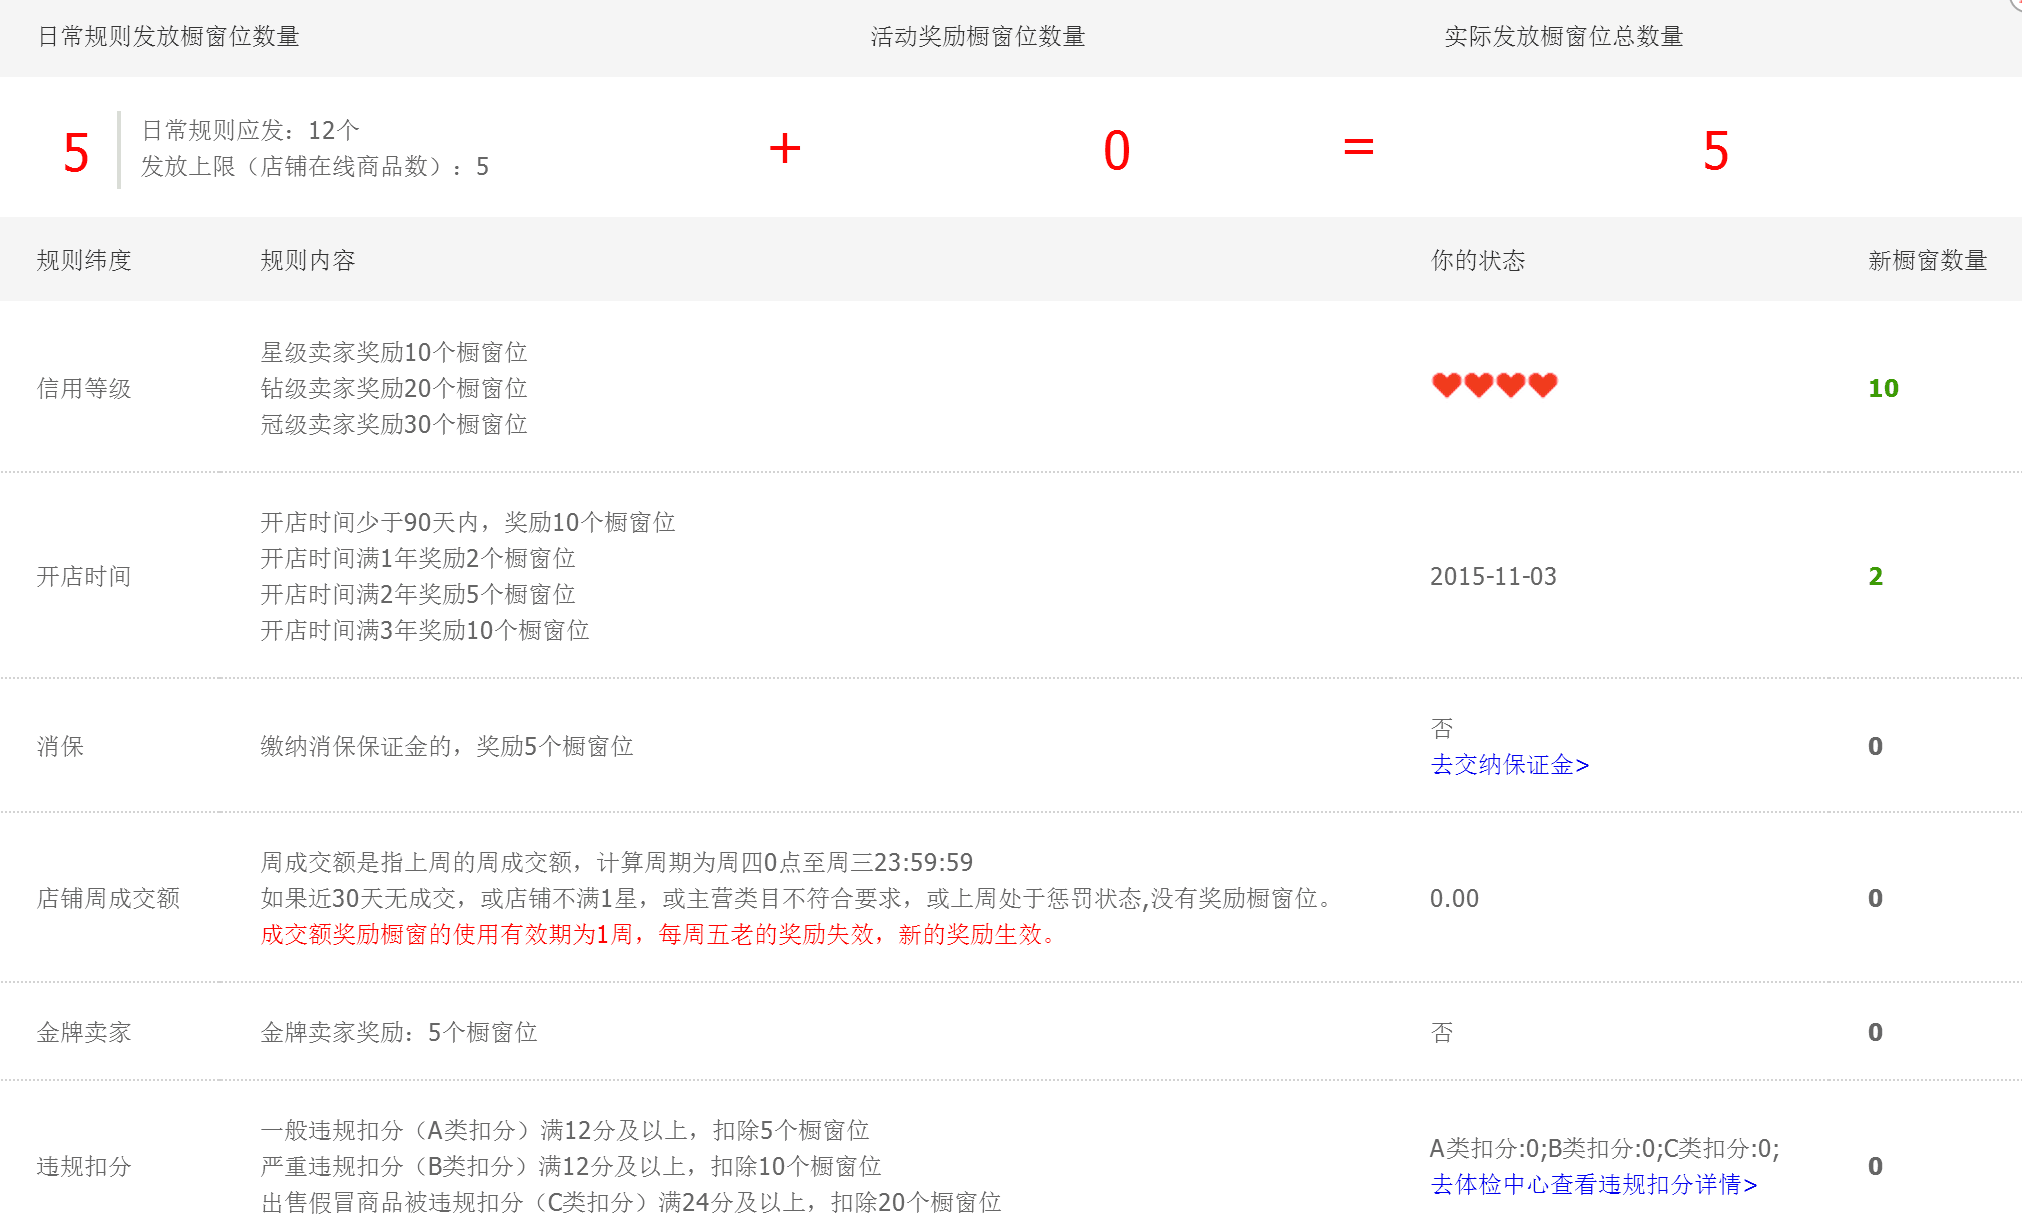Click the red equals sign

1358,148
